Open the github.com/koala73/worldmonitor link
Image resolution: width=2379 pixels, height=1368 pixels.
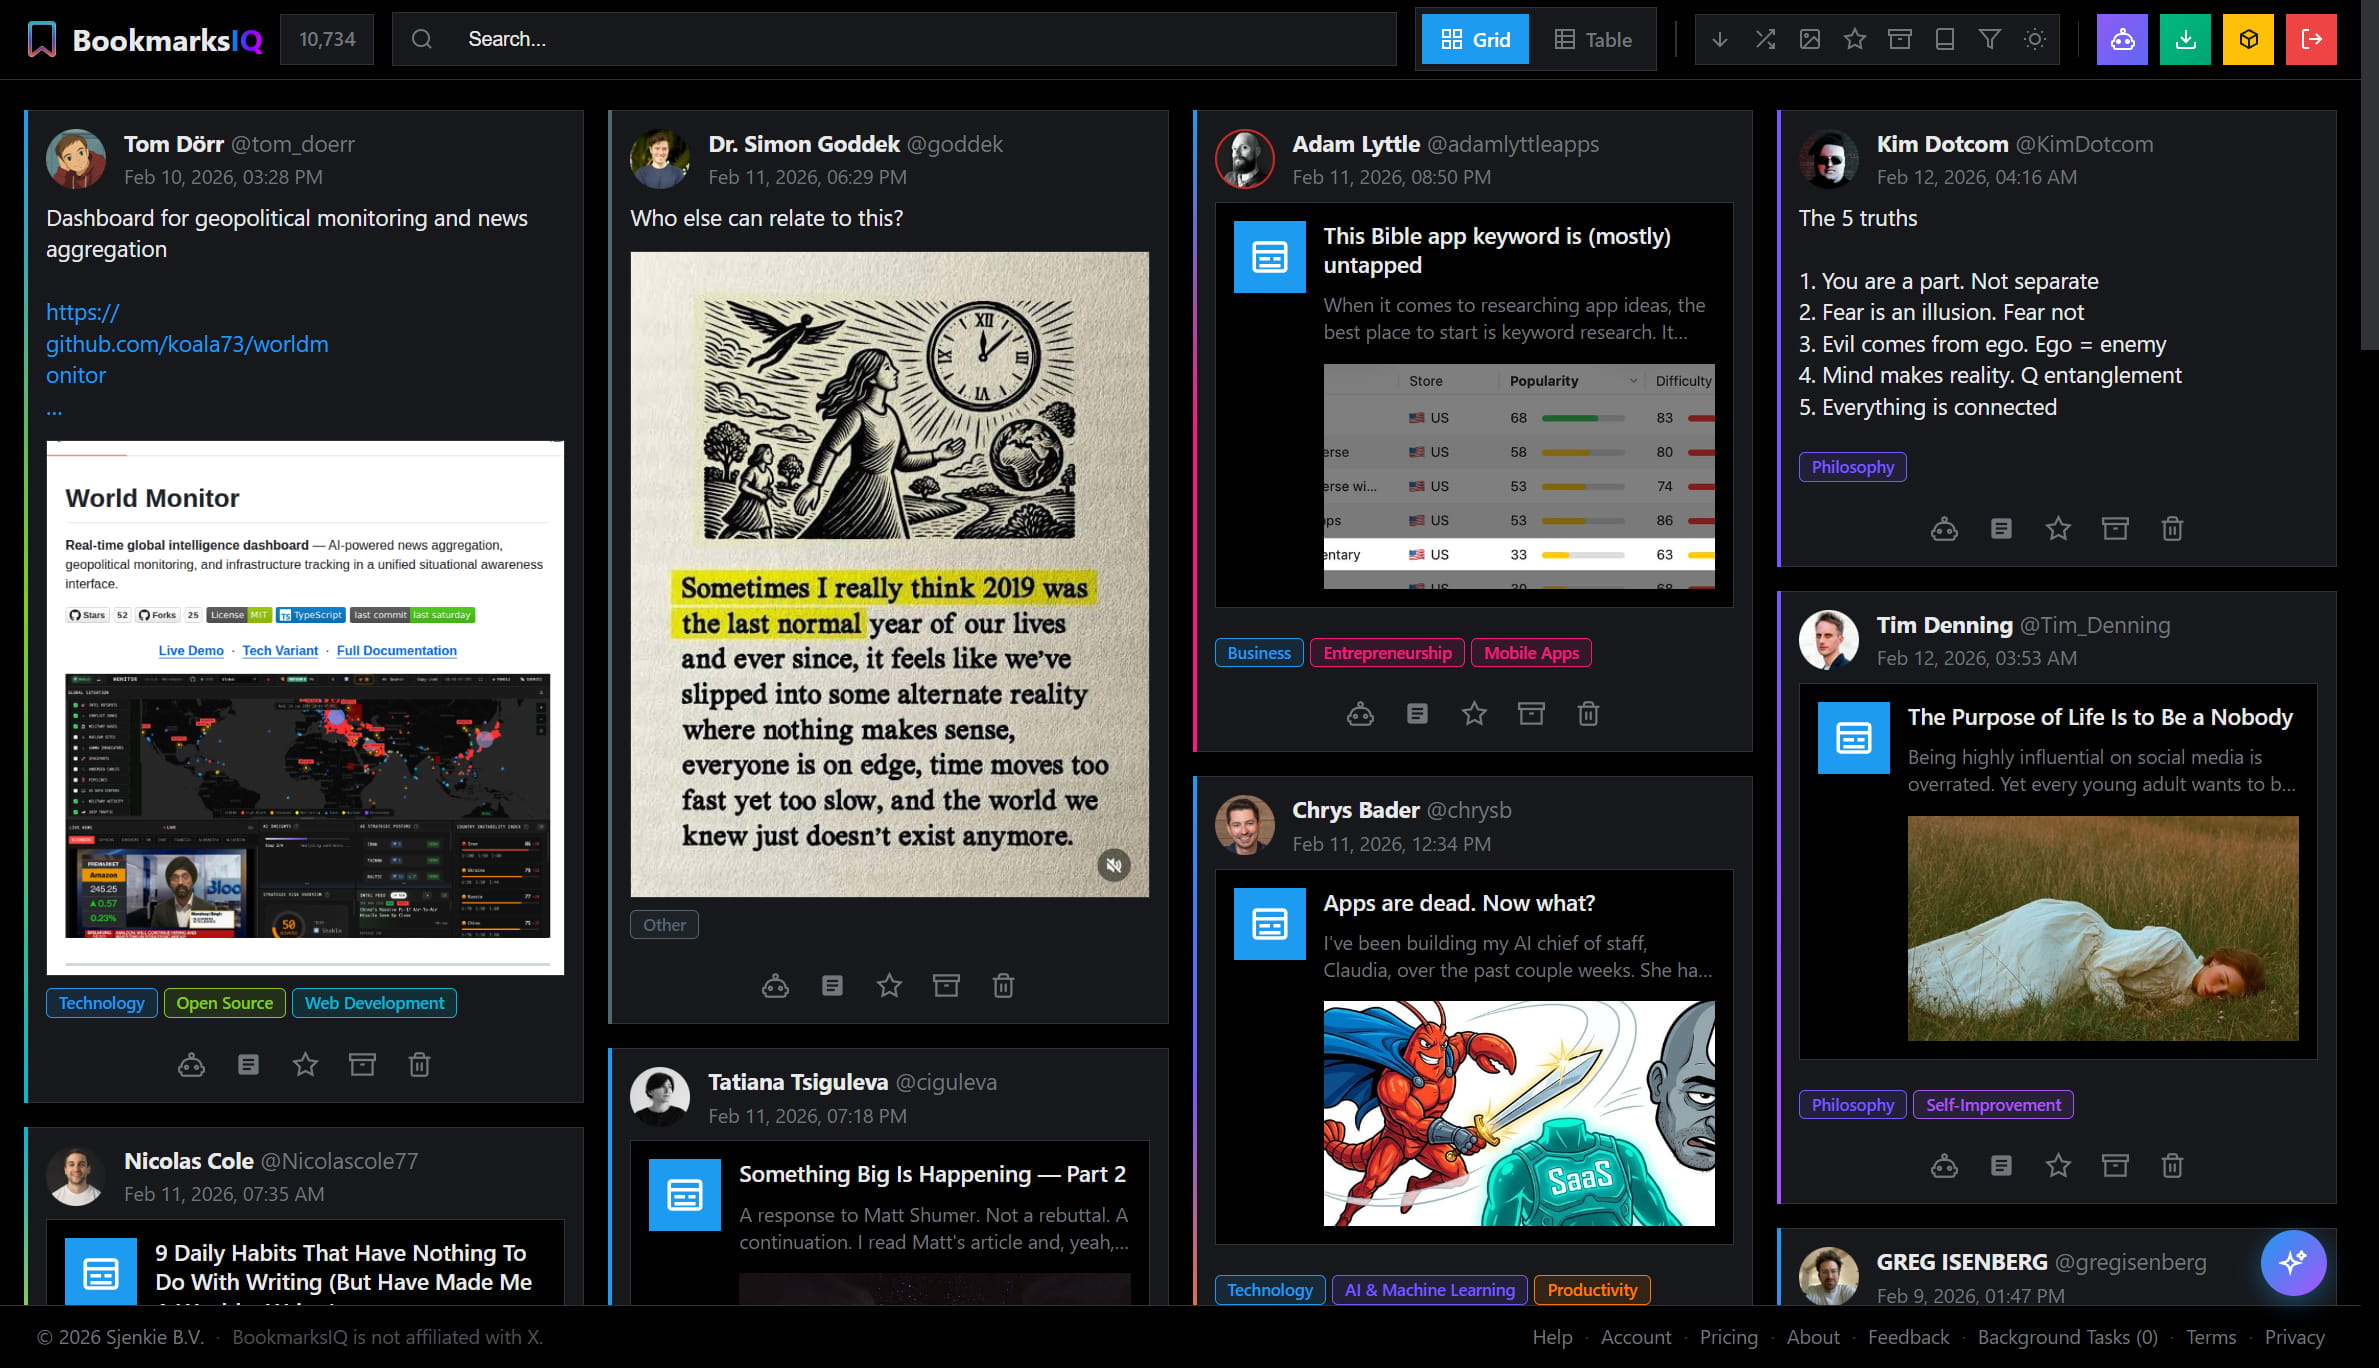(x=187, y=344)
